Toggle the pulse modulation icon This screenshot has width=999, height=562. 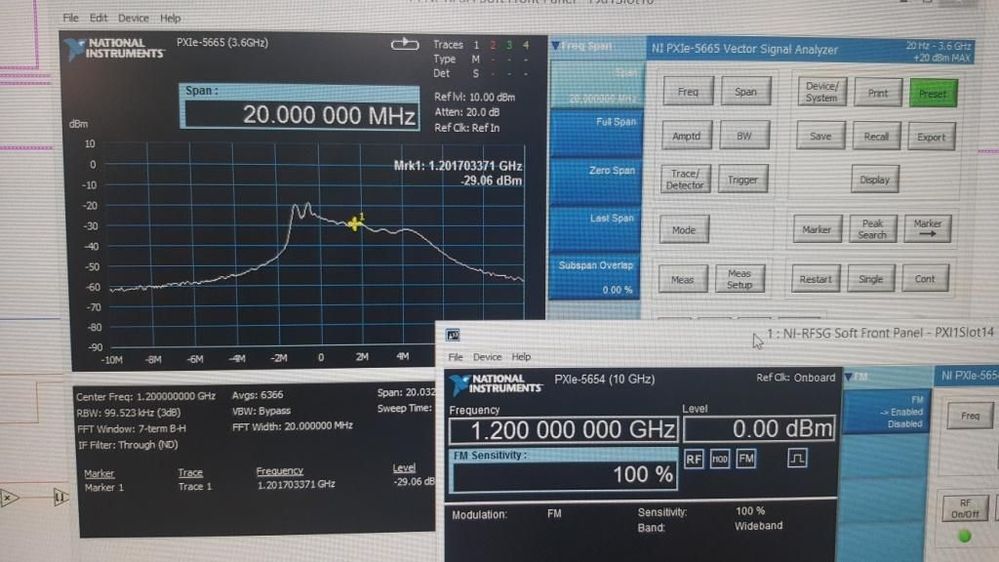tap(797, 458)
